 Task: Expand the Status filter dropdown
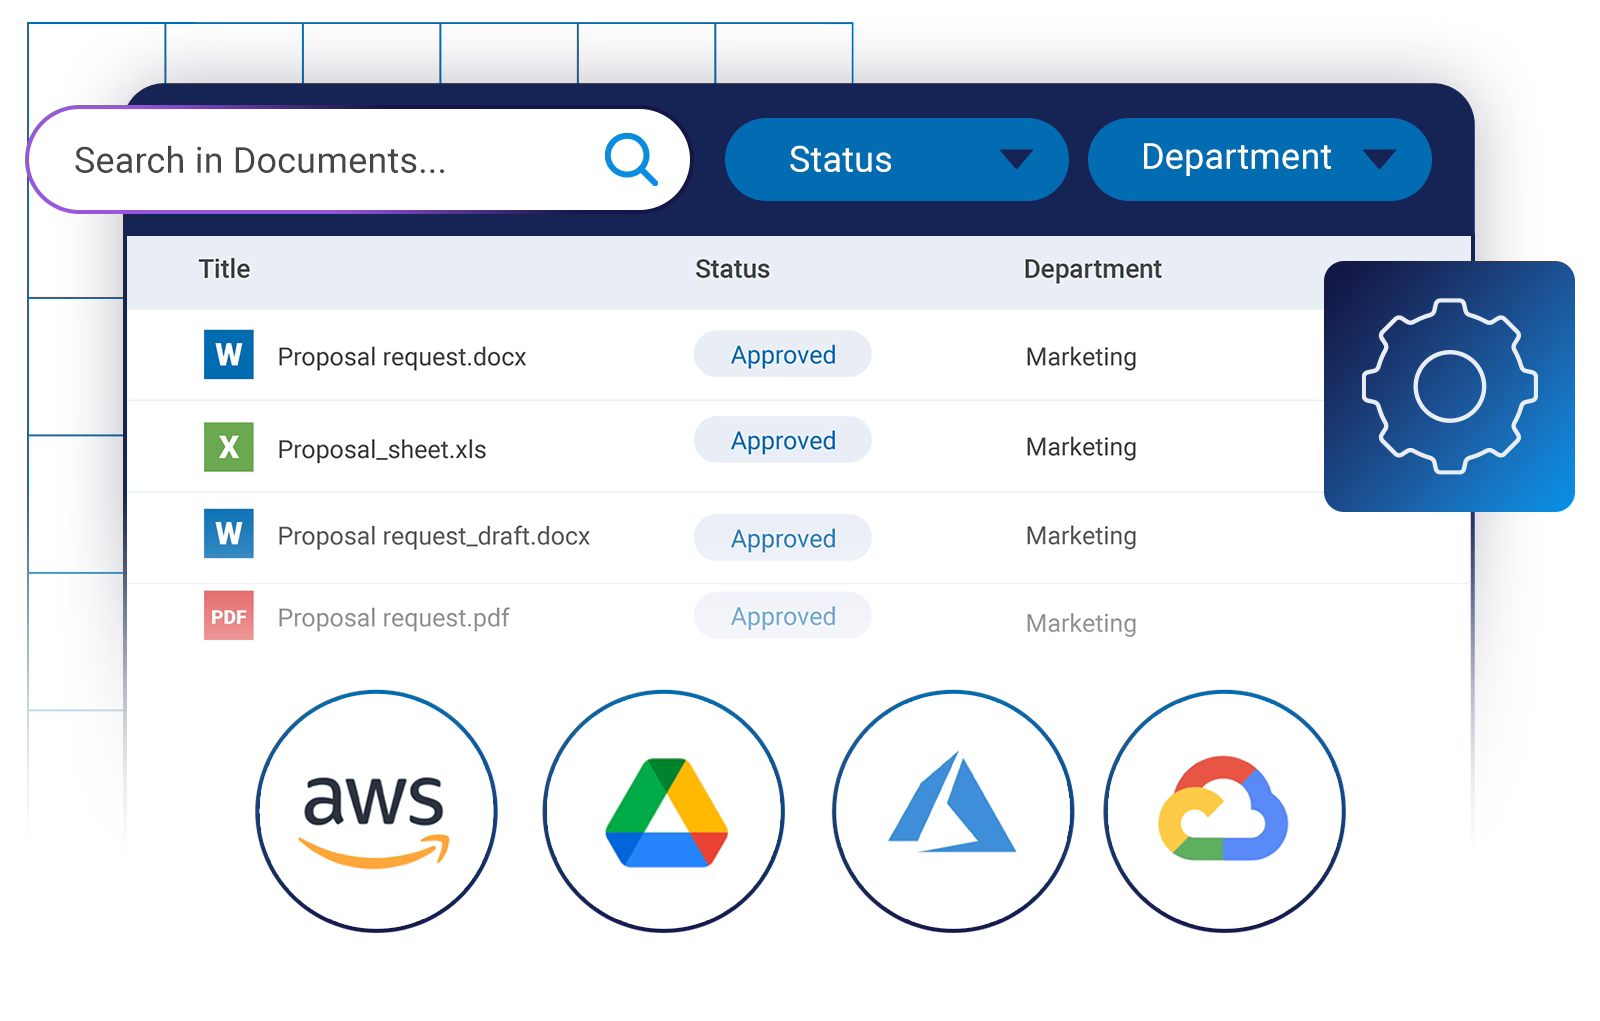point(897,160)
